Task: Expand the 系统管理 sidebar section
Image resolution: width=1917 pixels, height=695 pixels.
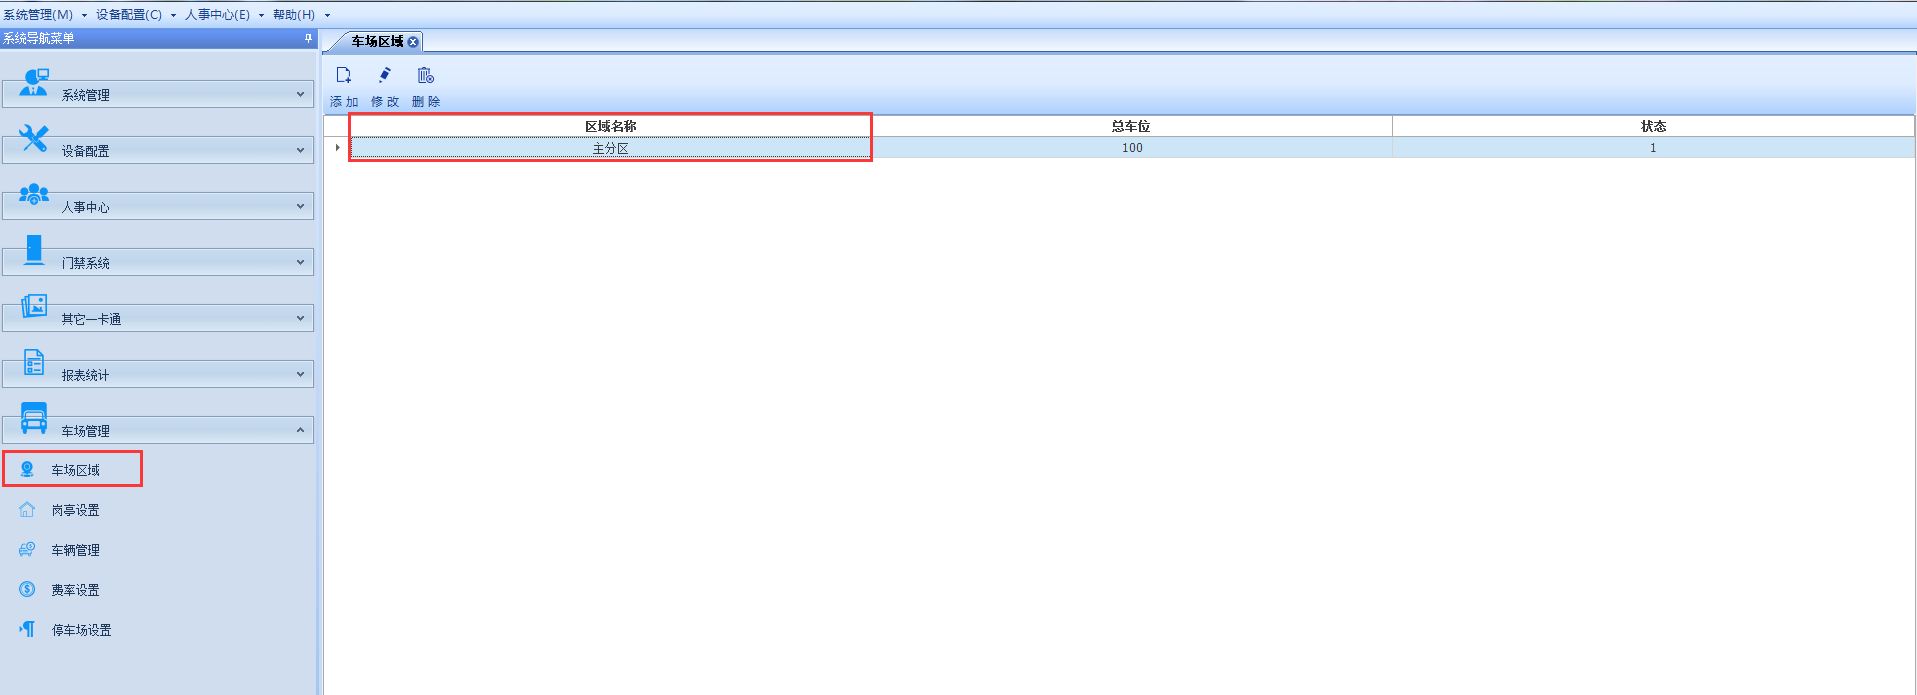Action: coord(158,94)
